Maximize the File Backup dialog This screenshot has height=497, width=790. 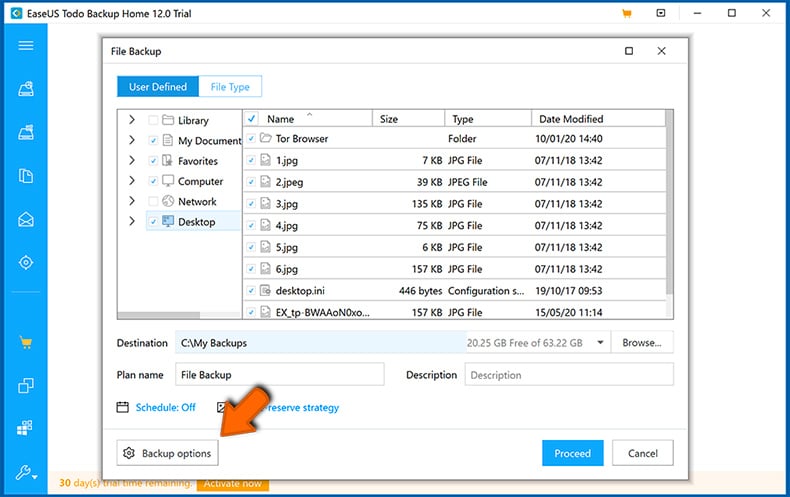click(x=629, y=51)
